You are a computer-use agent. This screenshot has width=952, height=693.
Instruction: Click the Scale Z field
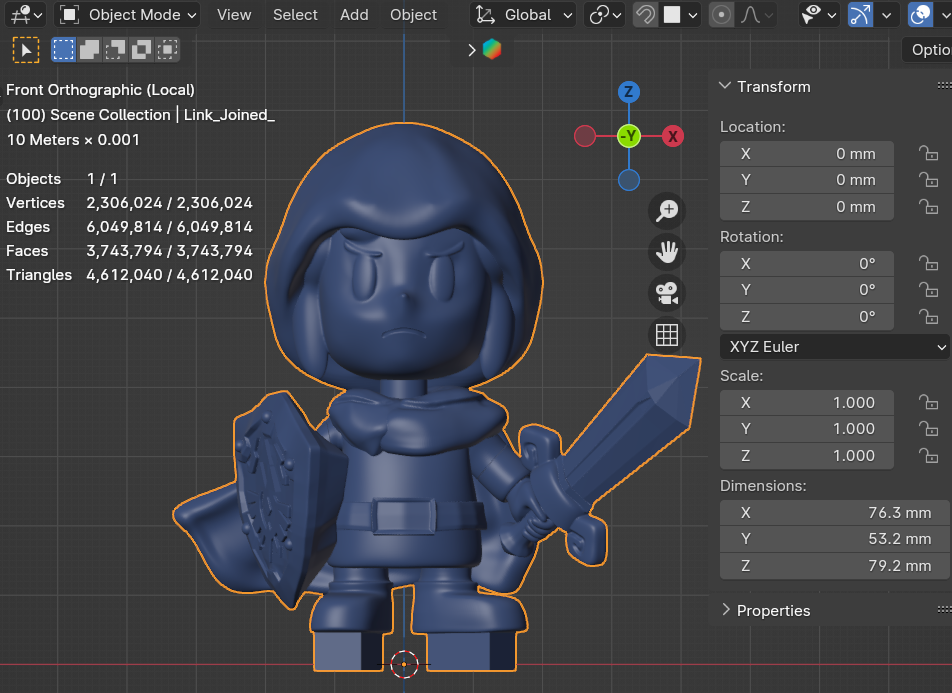(806, 456)
